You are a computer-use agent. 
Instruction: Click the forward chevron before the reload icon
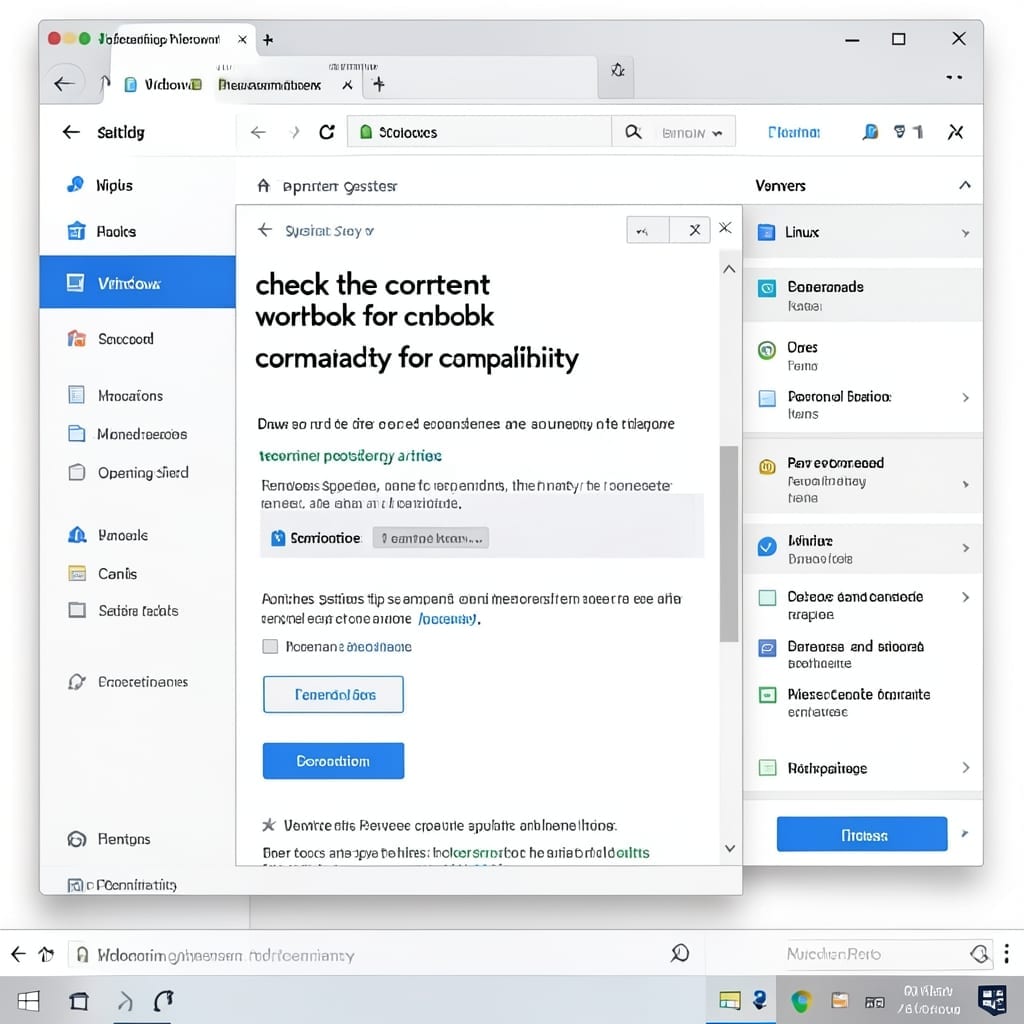295,133
